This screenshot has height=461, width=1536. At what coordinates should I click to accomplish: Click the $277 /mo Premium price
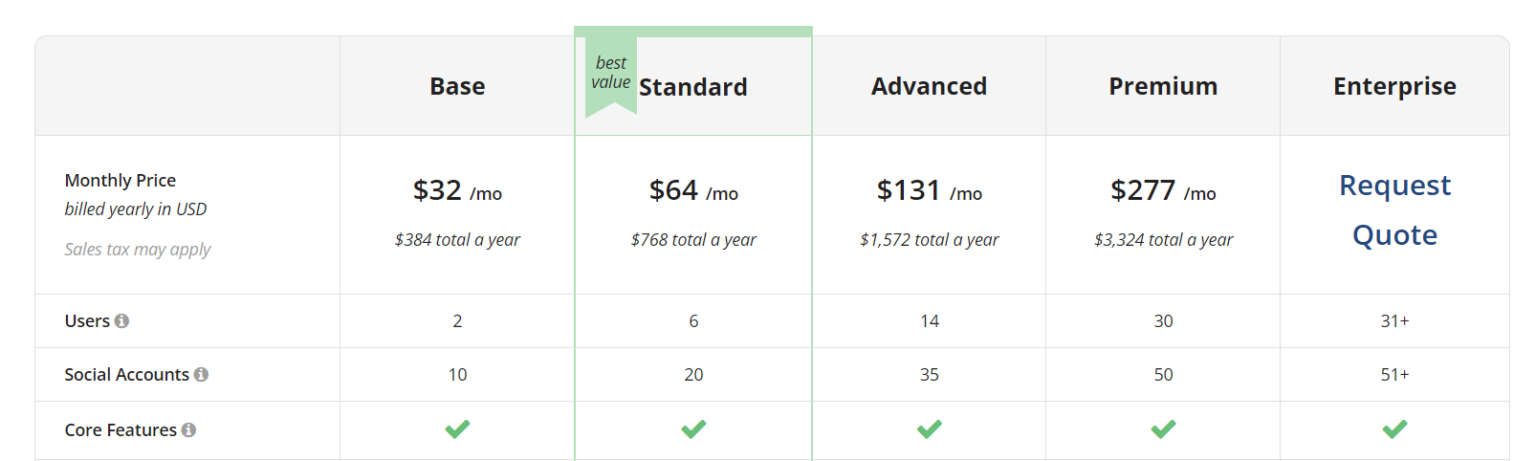pos(1163,190)
